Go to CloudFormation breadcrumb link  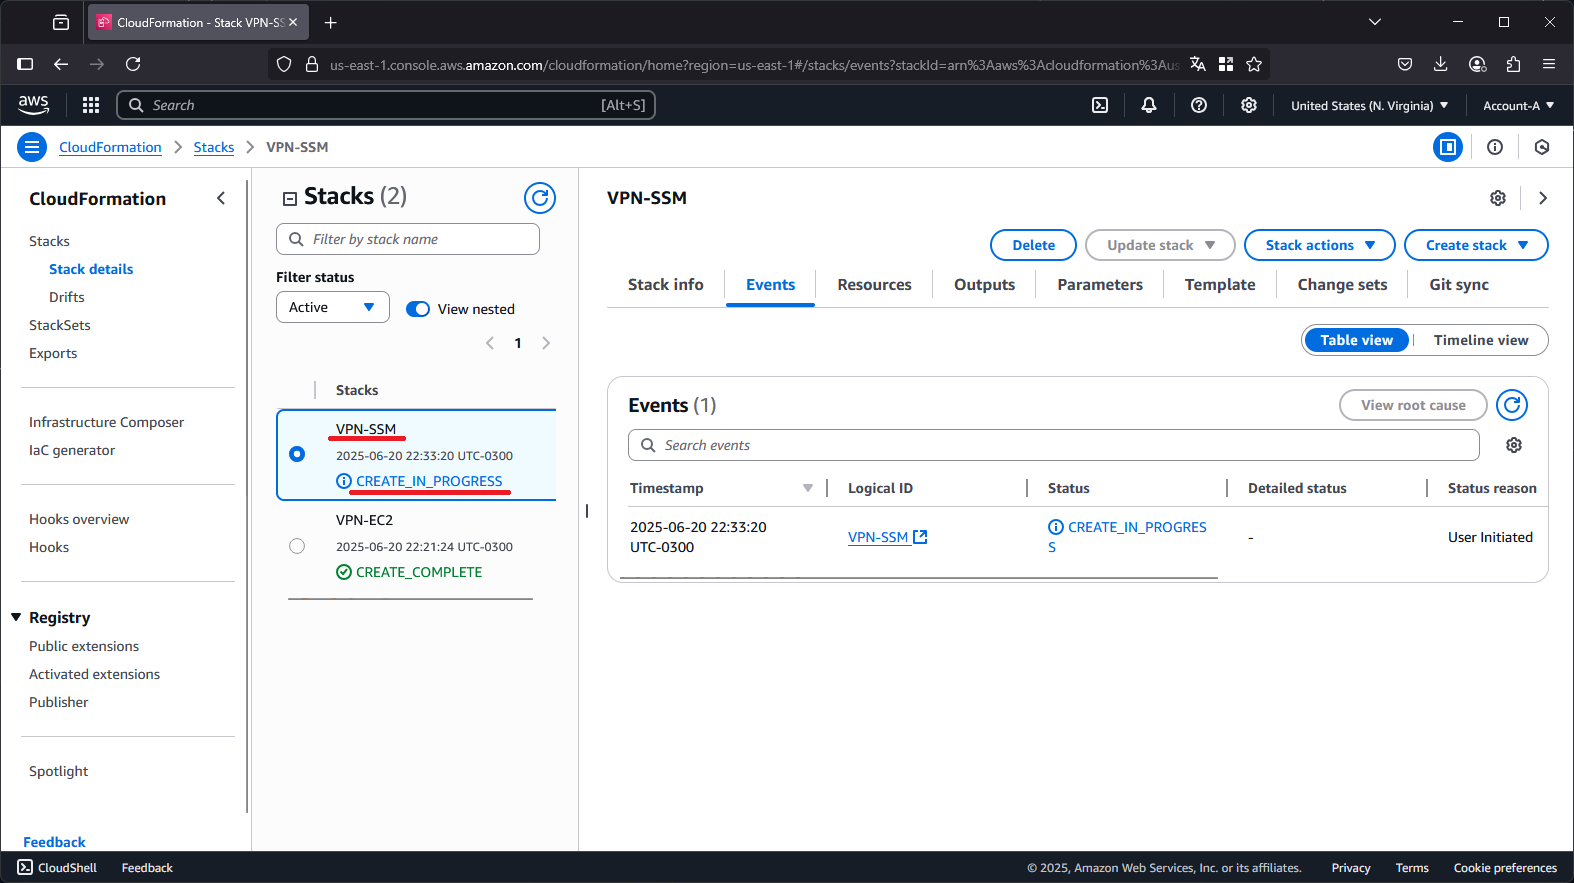110,147
